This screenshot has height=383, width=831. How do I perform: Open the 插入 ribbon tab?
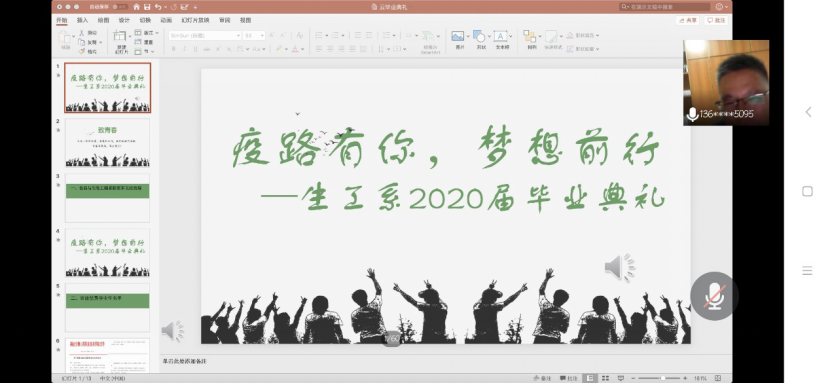point(83,20)
